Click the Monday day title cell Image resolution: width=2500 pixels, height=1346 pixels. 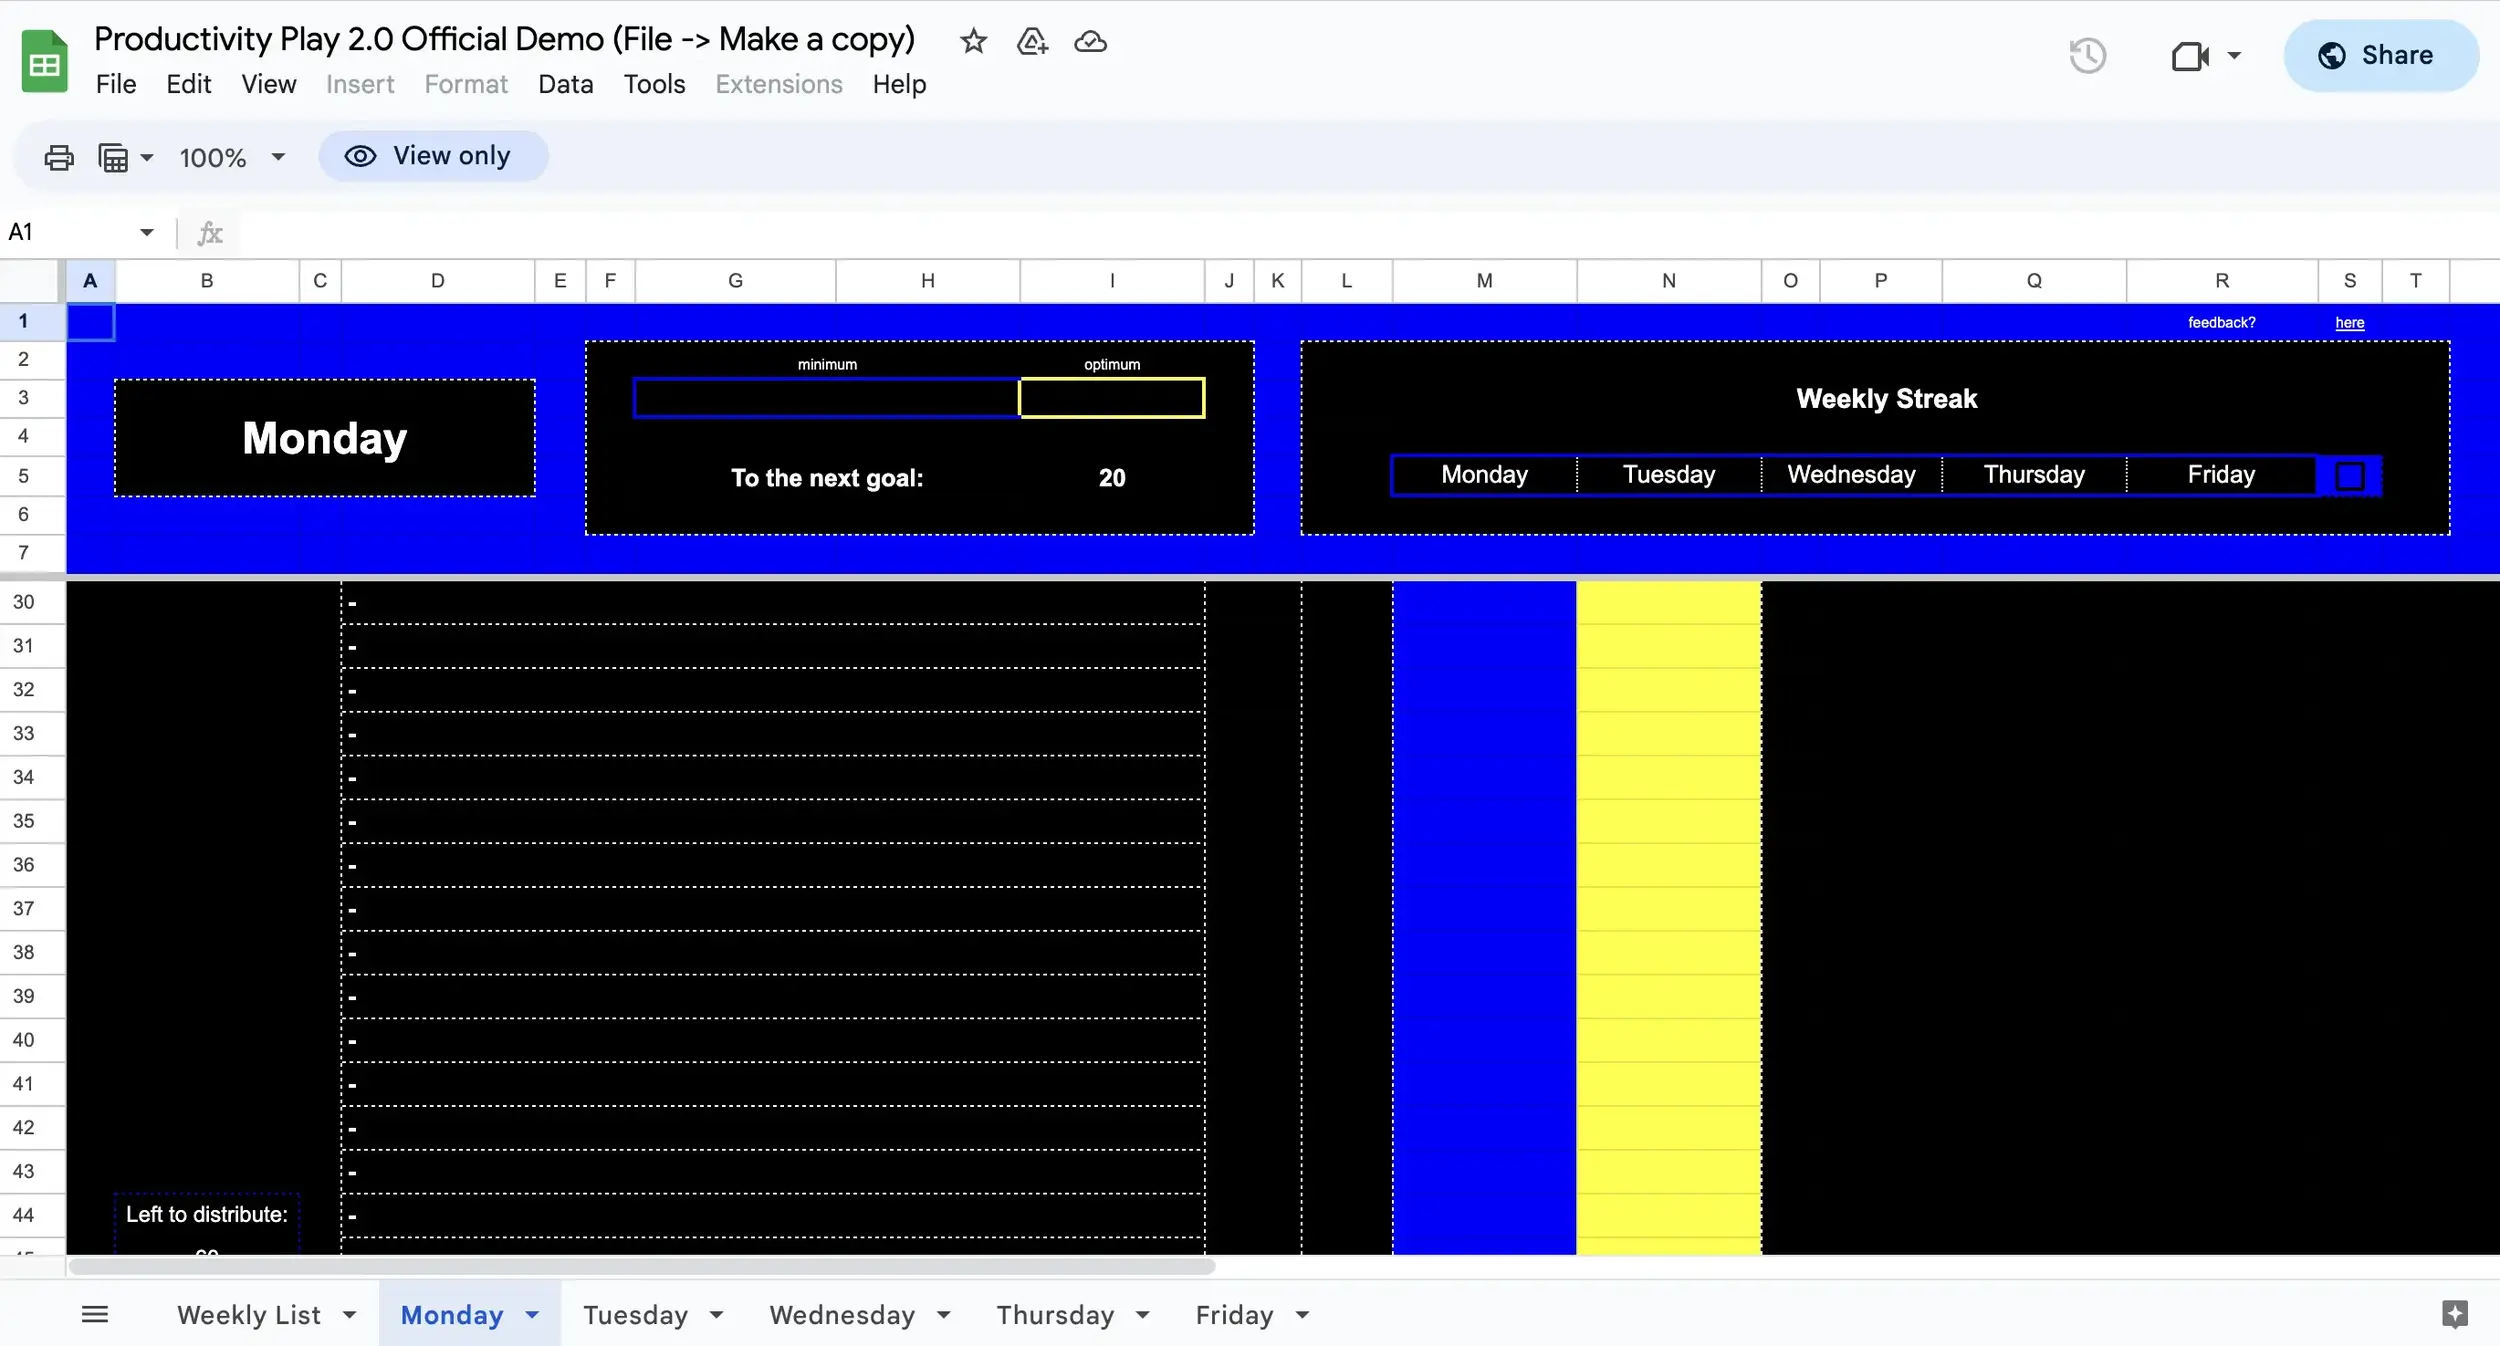pos(325,438)
